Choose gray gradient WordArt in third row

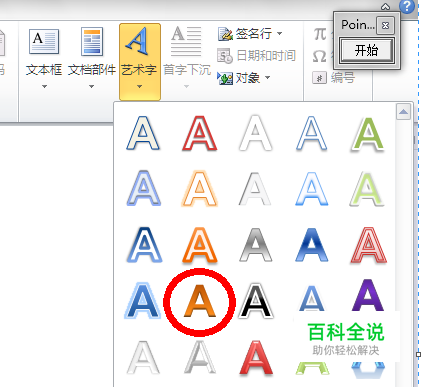coord(255,244)
